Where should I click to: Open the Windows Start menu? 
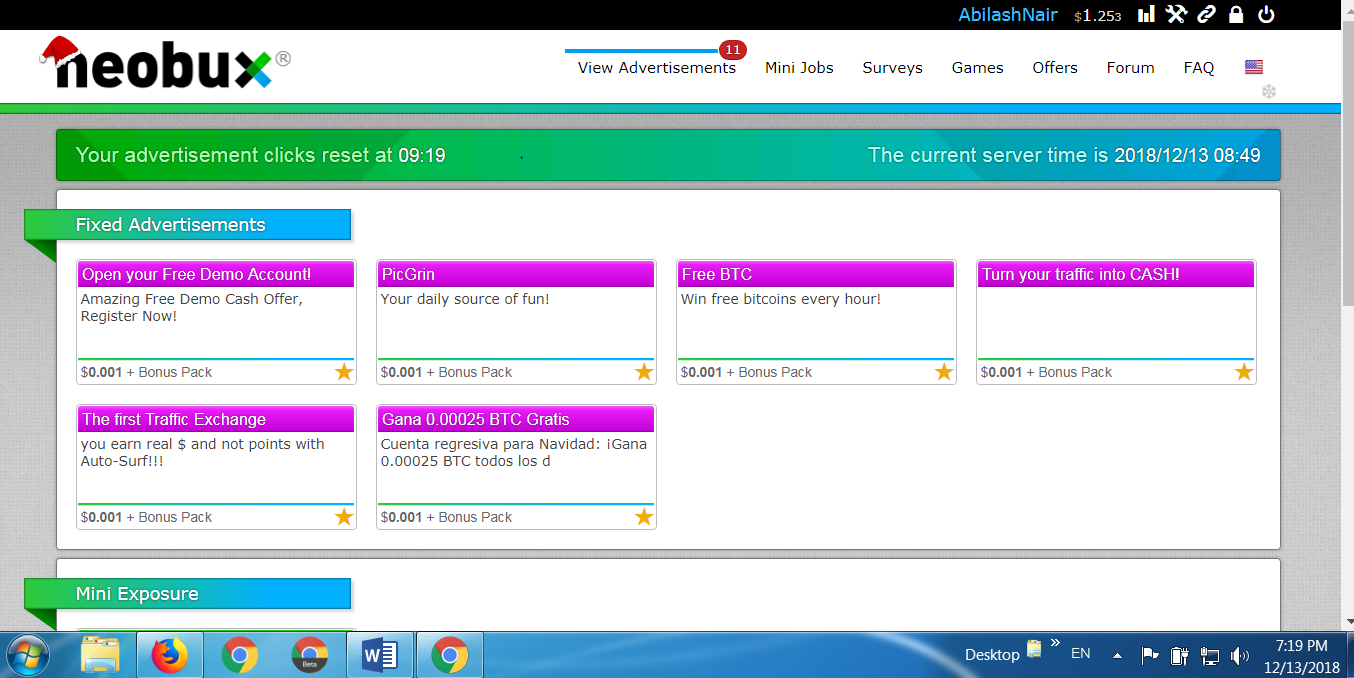click(28, 655)
